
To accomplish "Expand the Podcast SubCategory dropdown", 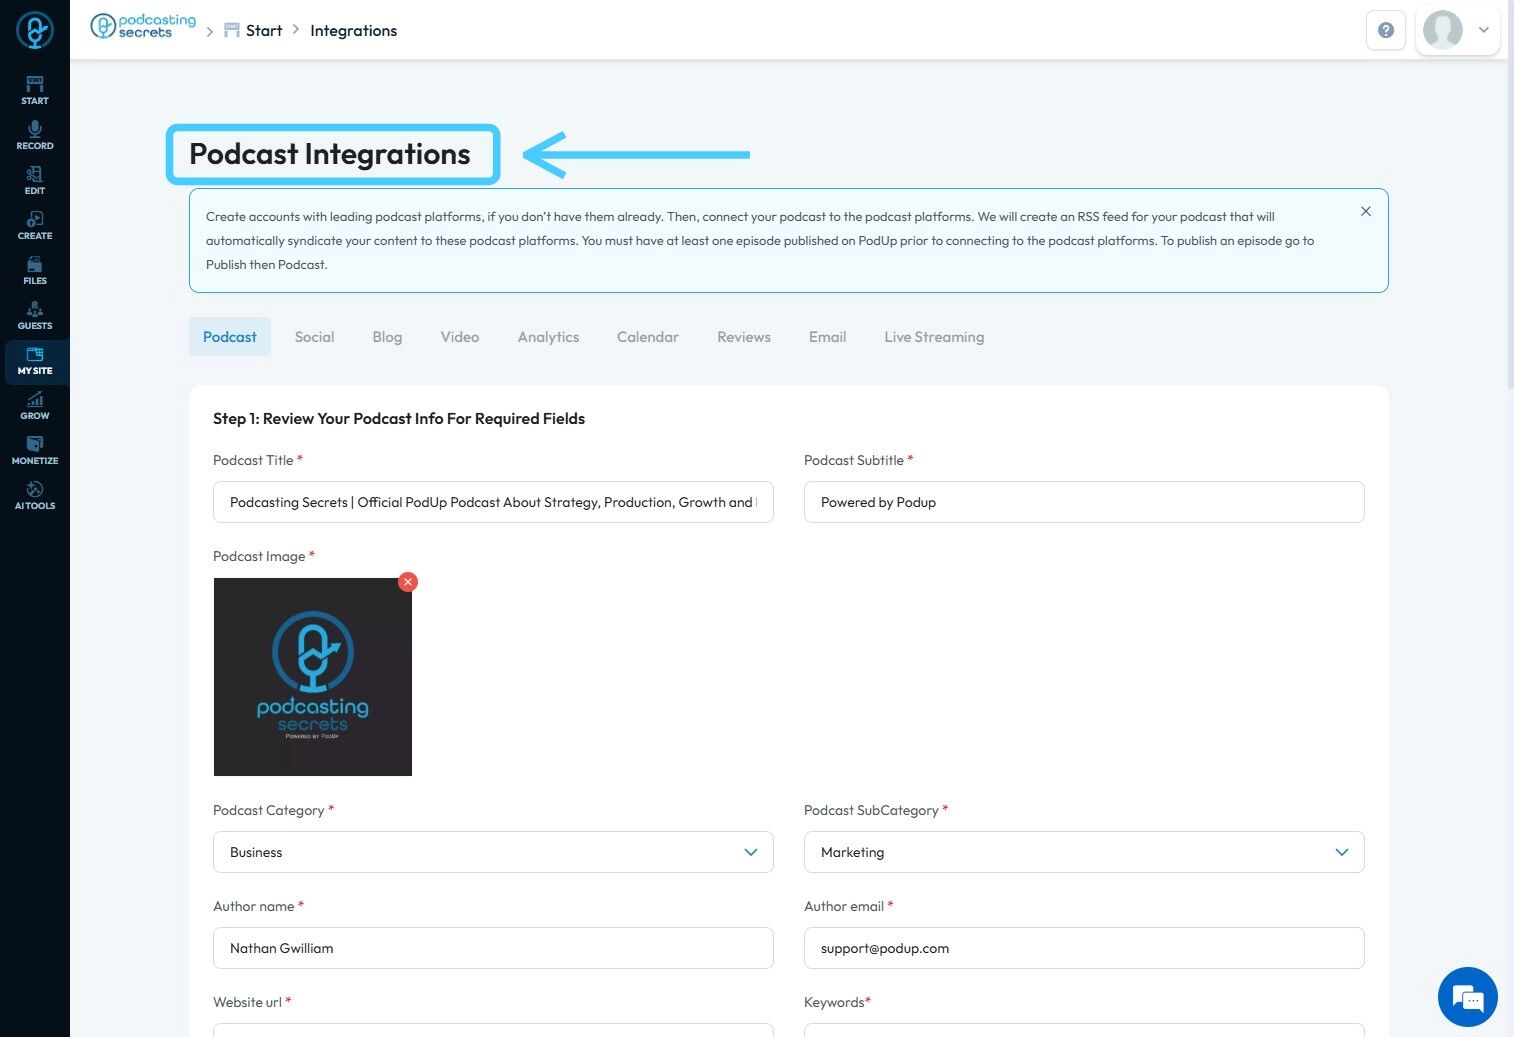I will tap(1084, 852).
